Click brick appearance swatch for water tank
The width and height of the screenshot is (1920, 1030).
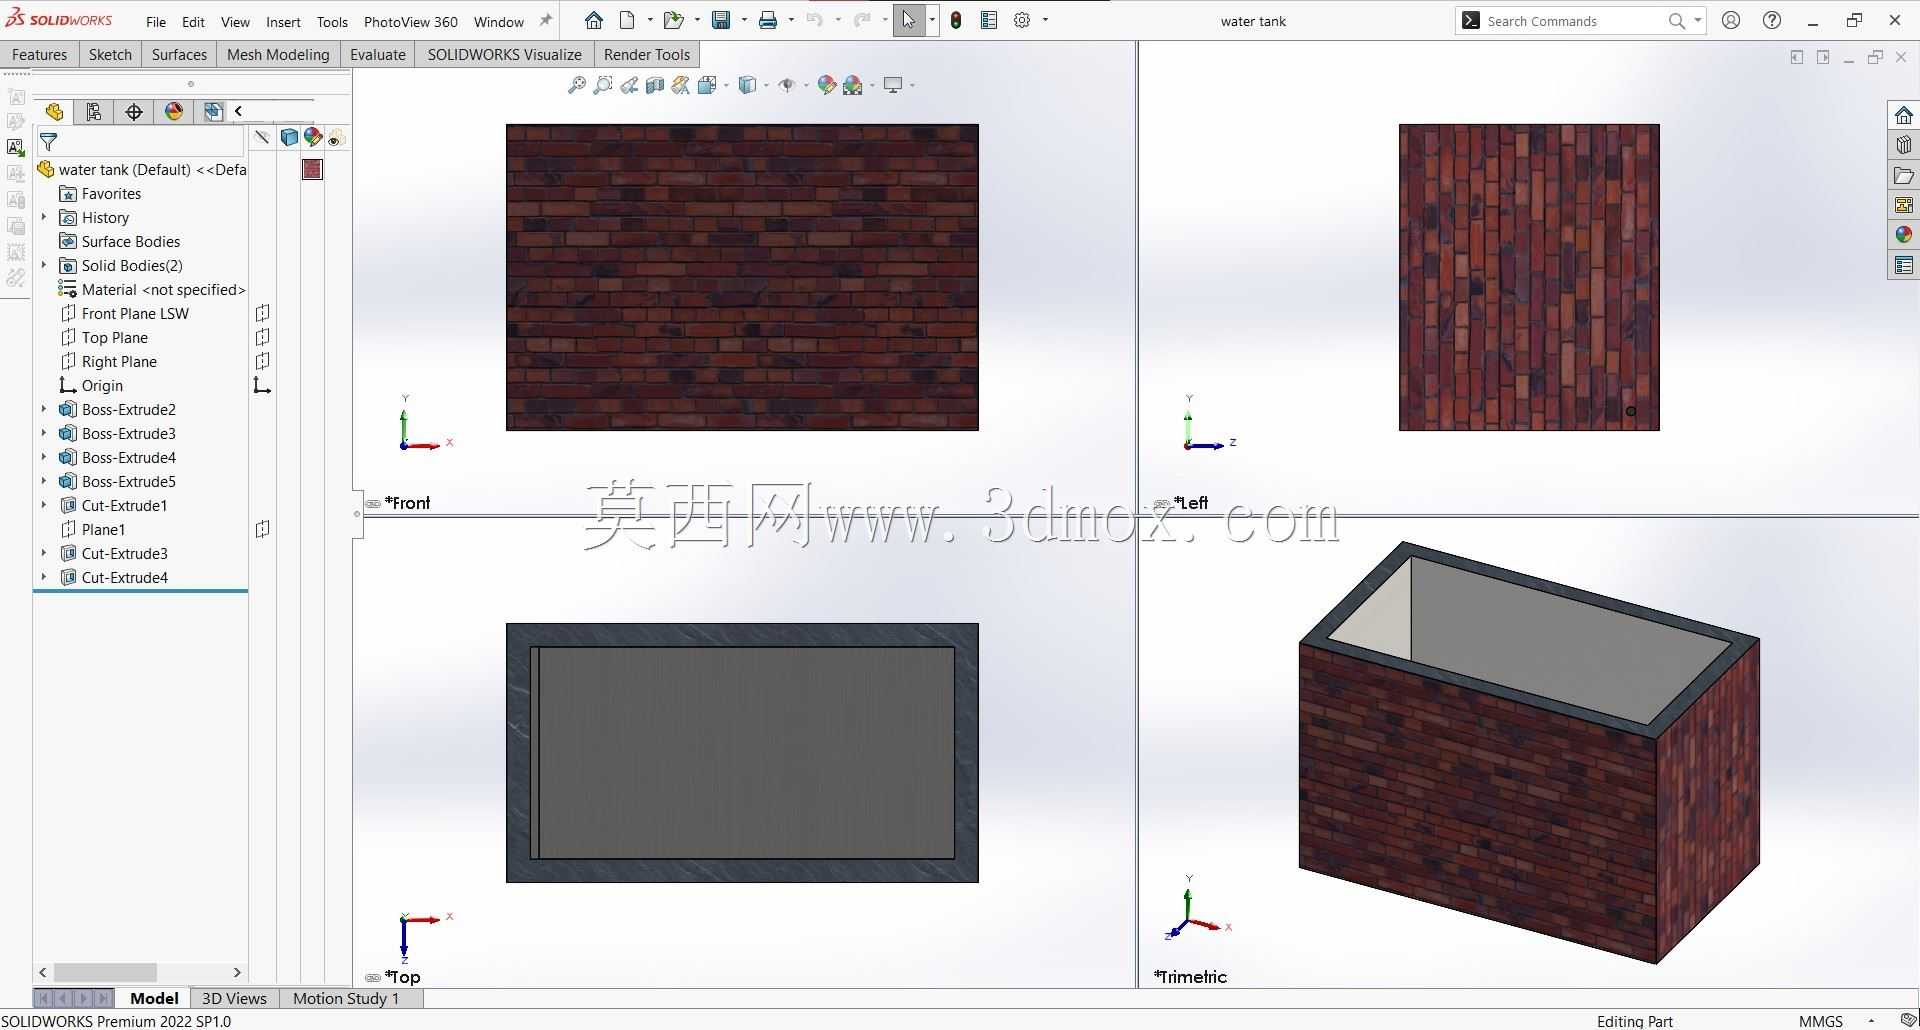coord(313,169)
